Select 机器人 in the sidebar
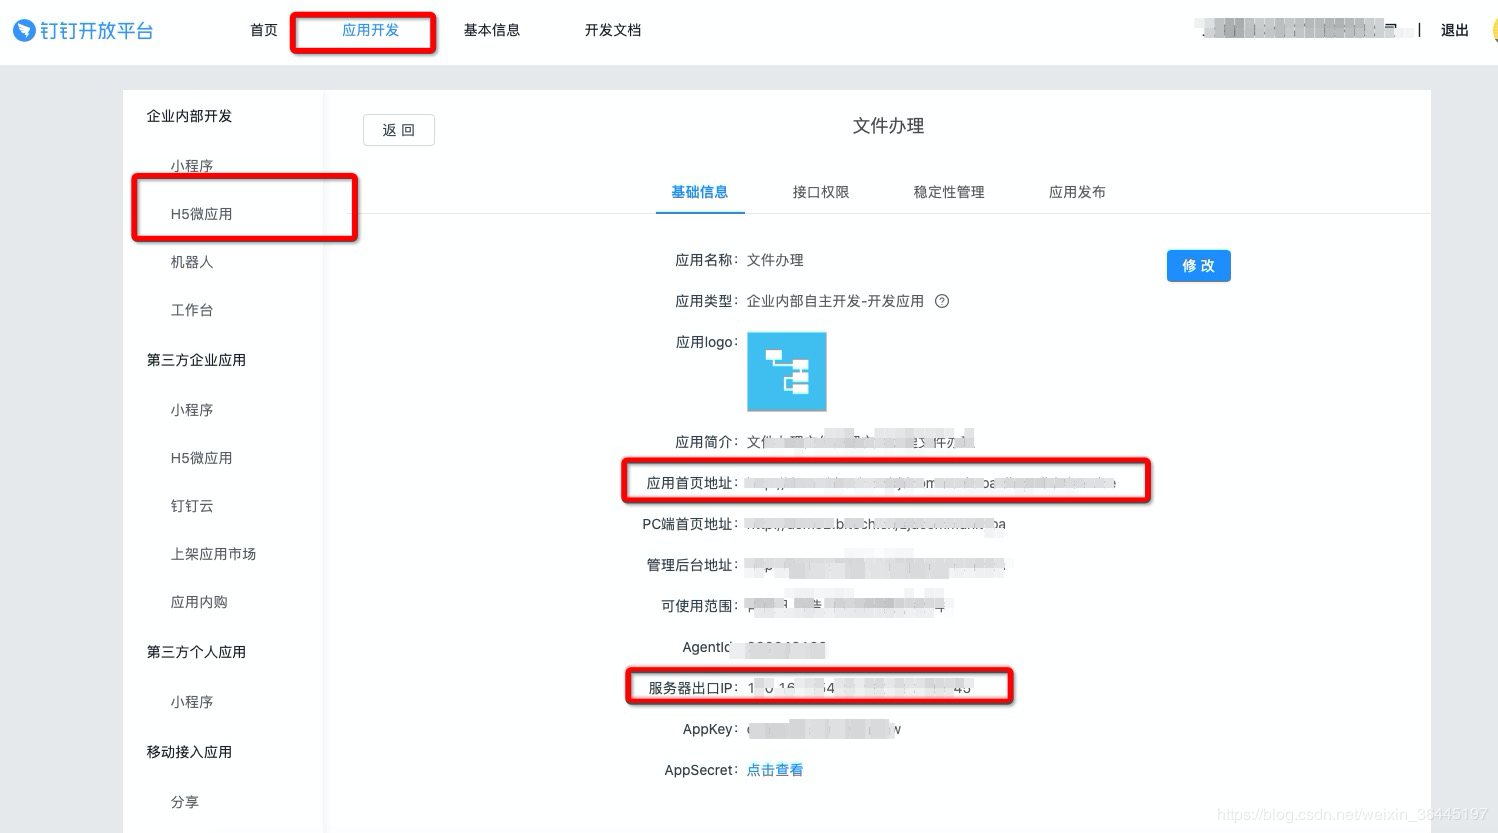1498x833 pixels. 192,262
